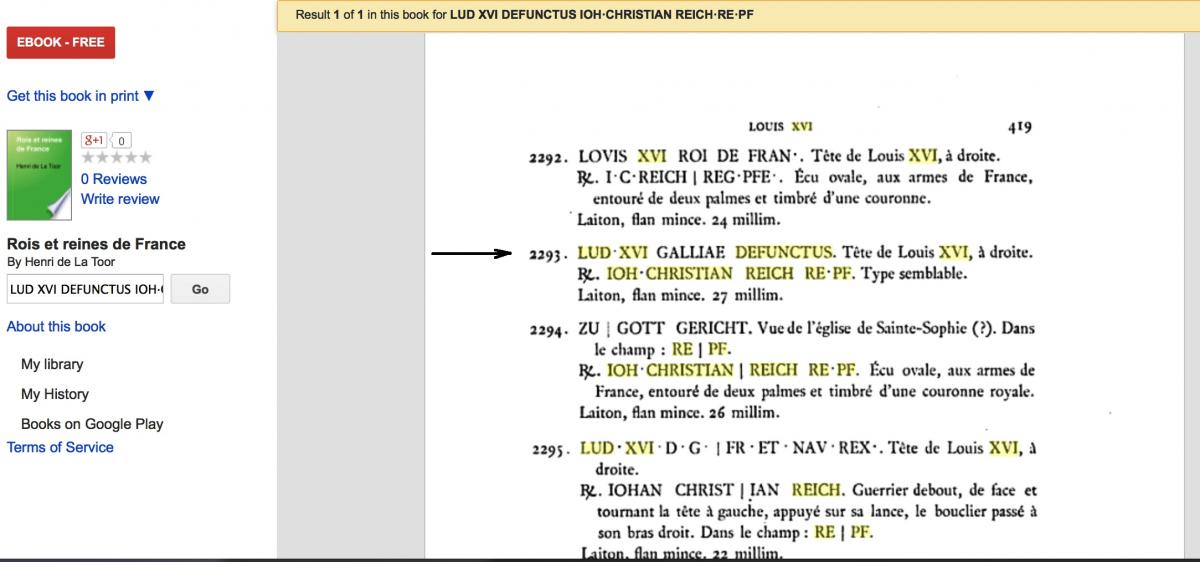Expand the Get this book in print dropdown

click(x=80, y=96)
